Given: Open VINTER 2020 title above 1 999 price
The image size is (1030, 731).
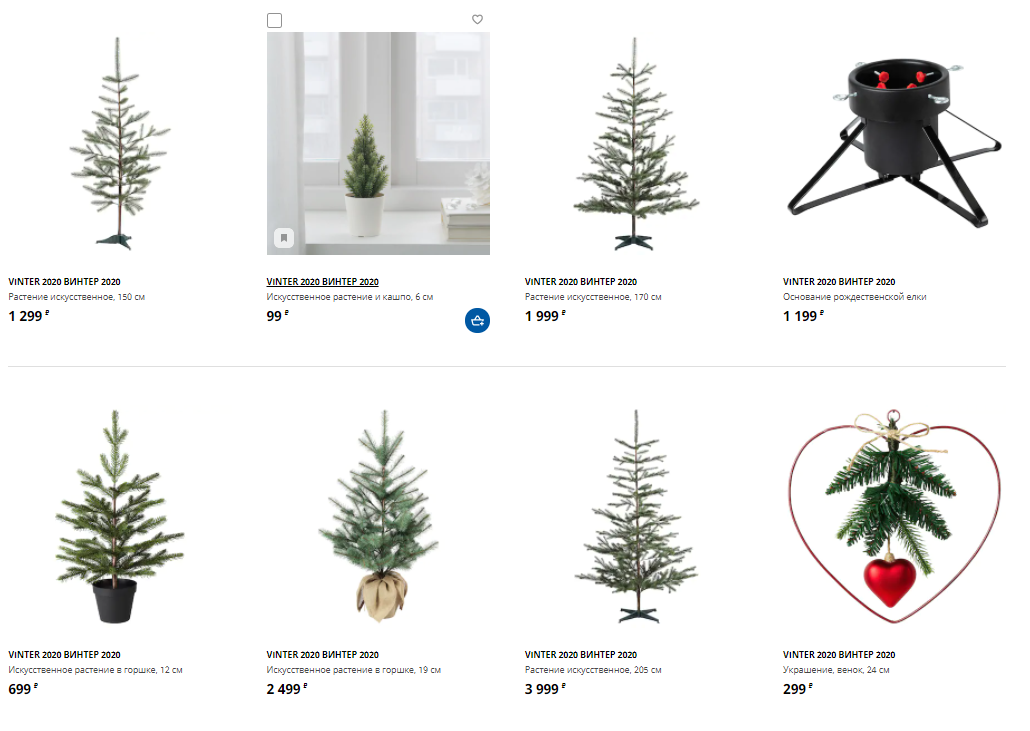Looking at the screenshot, I should pyautogui.click(x=581, y=282).
